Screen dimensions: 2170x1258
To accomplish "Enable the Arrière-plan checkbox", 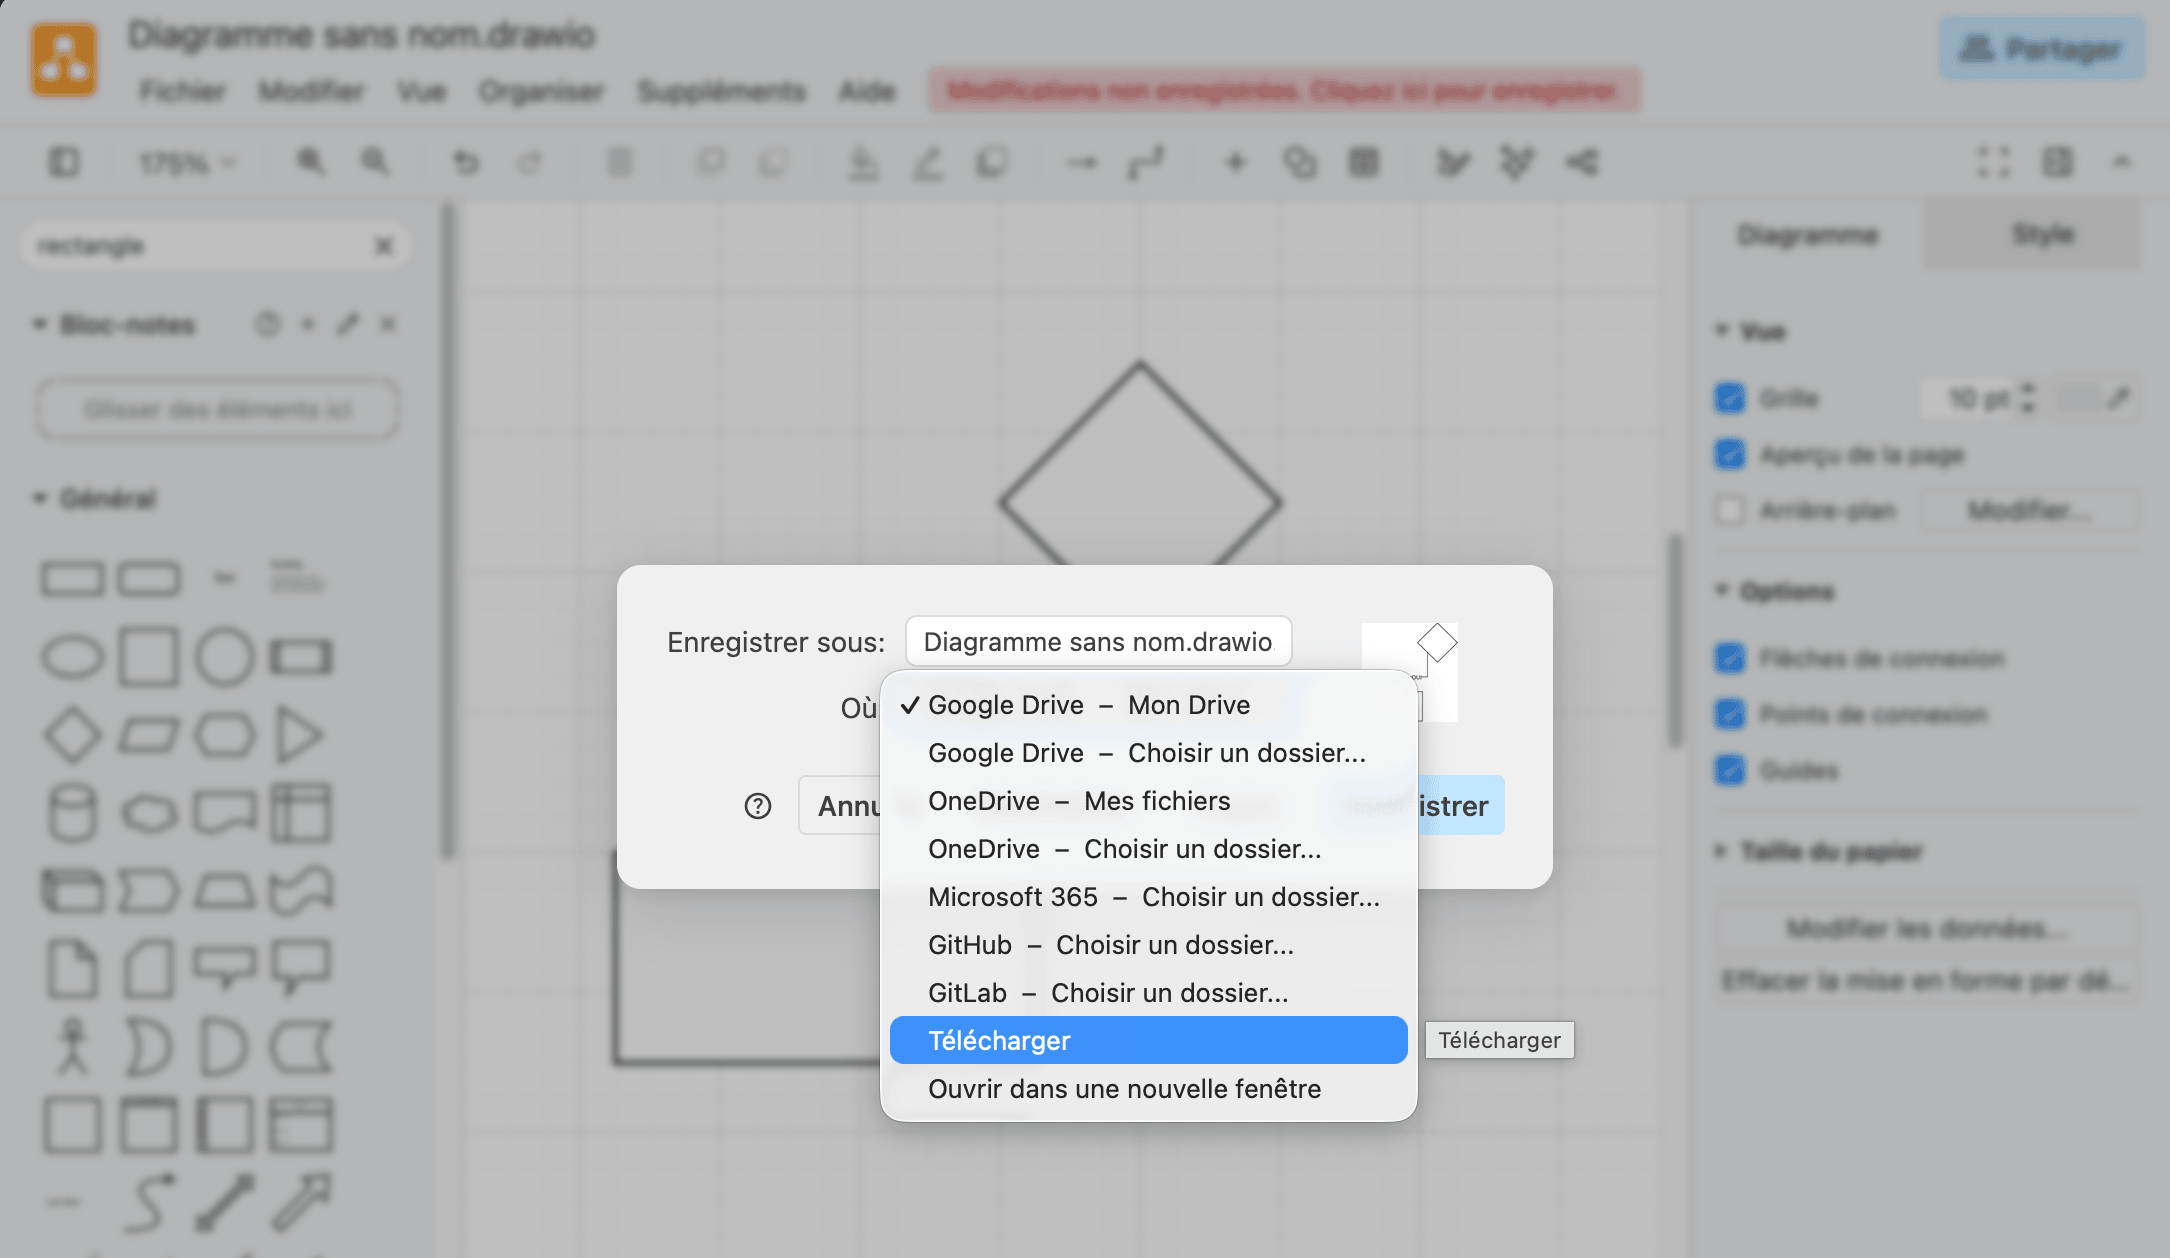I will (1729, 511).
